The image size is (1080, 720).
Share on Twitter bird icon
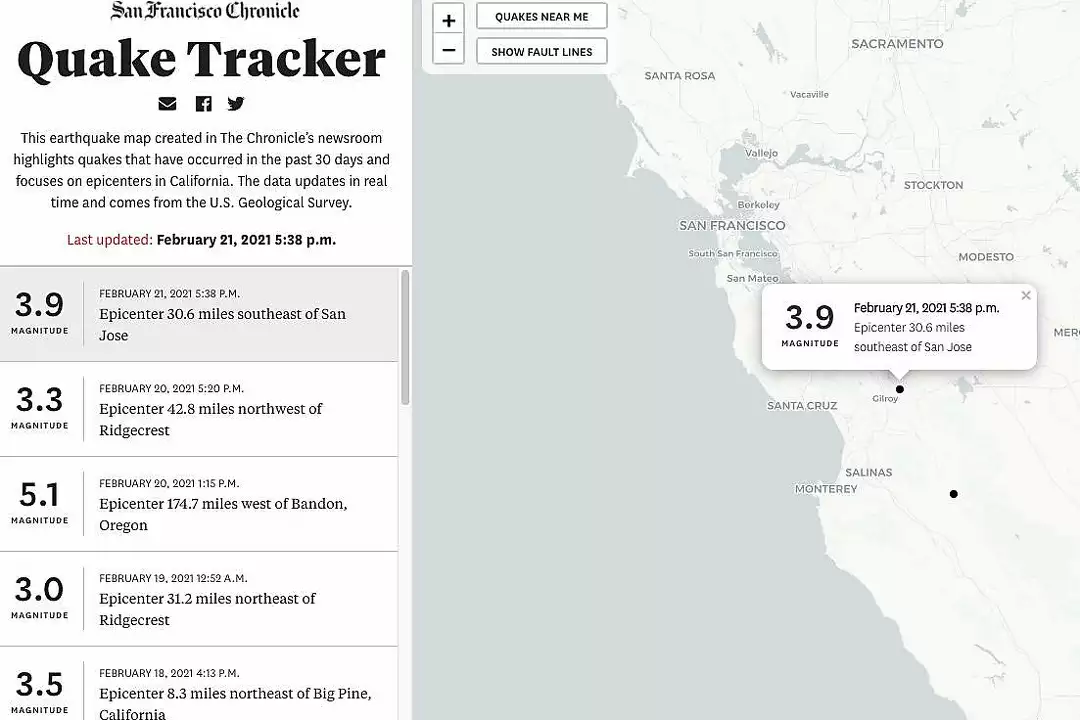click(236, 104)
